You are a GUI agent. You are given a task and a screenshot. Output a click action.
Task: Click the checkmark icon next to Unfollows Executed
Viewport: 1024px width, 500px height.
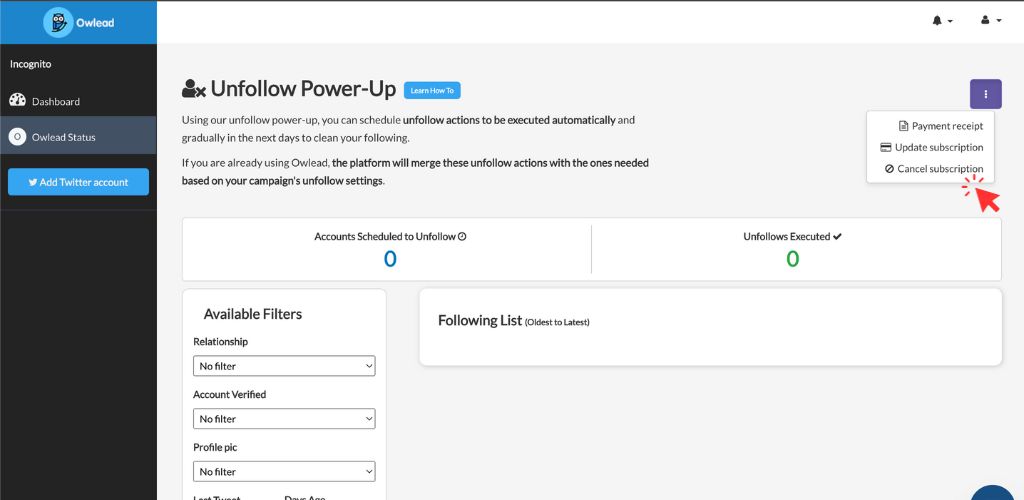(x=837, y=236)
